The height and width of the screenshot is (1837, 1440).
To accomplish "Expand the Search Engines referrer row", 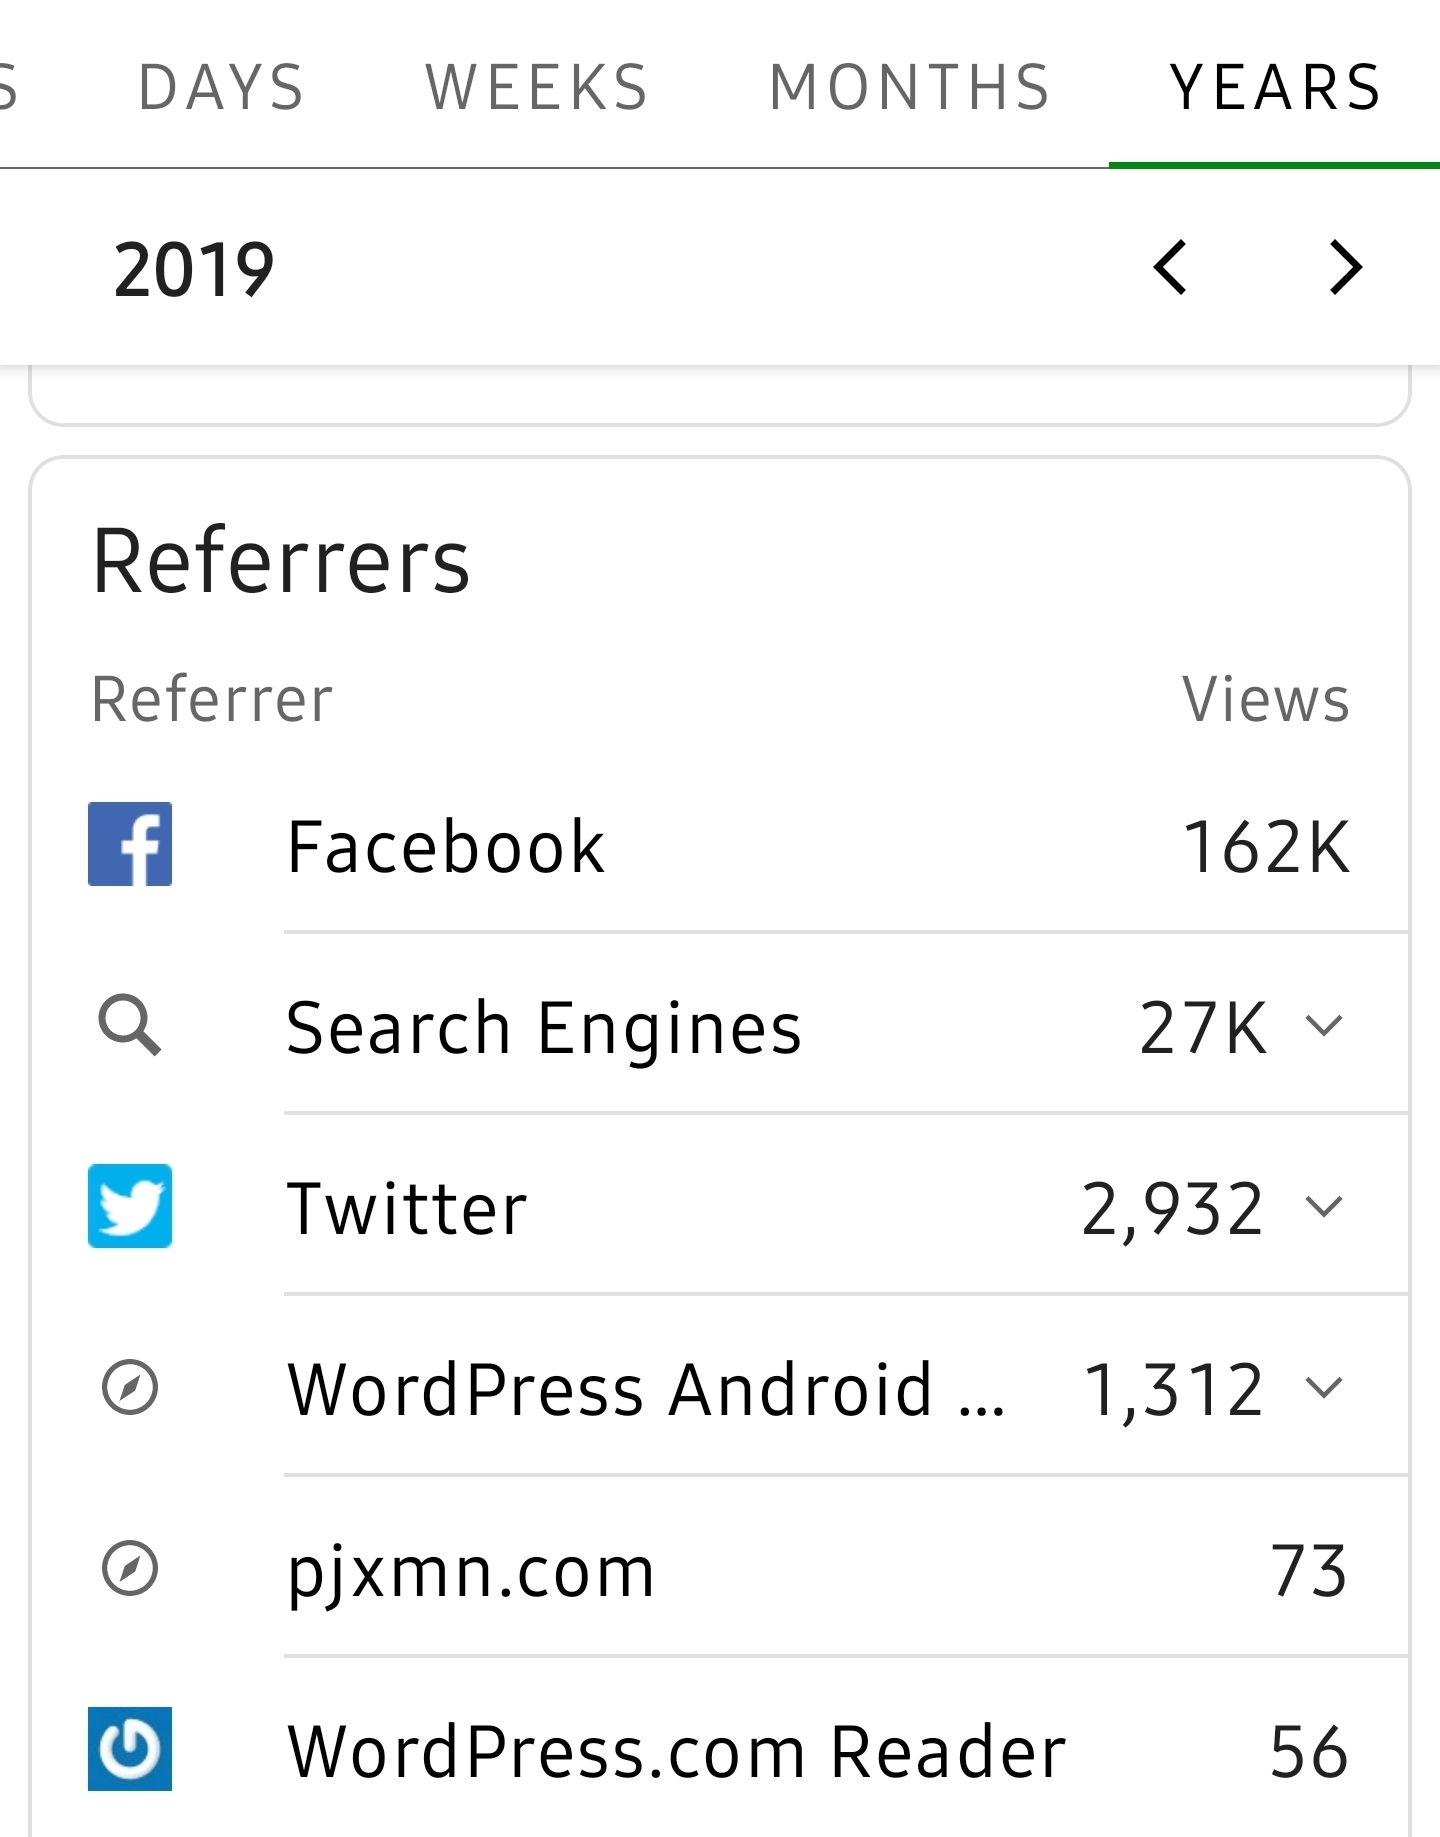I will pos(1324,1026).
